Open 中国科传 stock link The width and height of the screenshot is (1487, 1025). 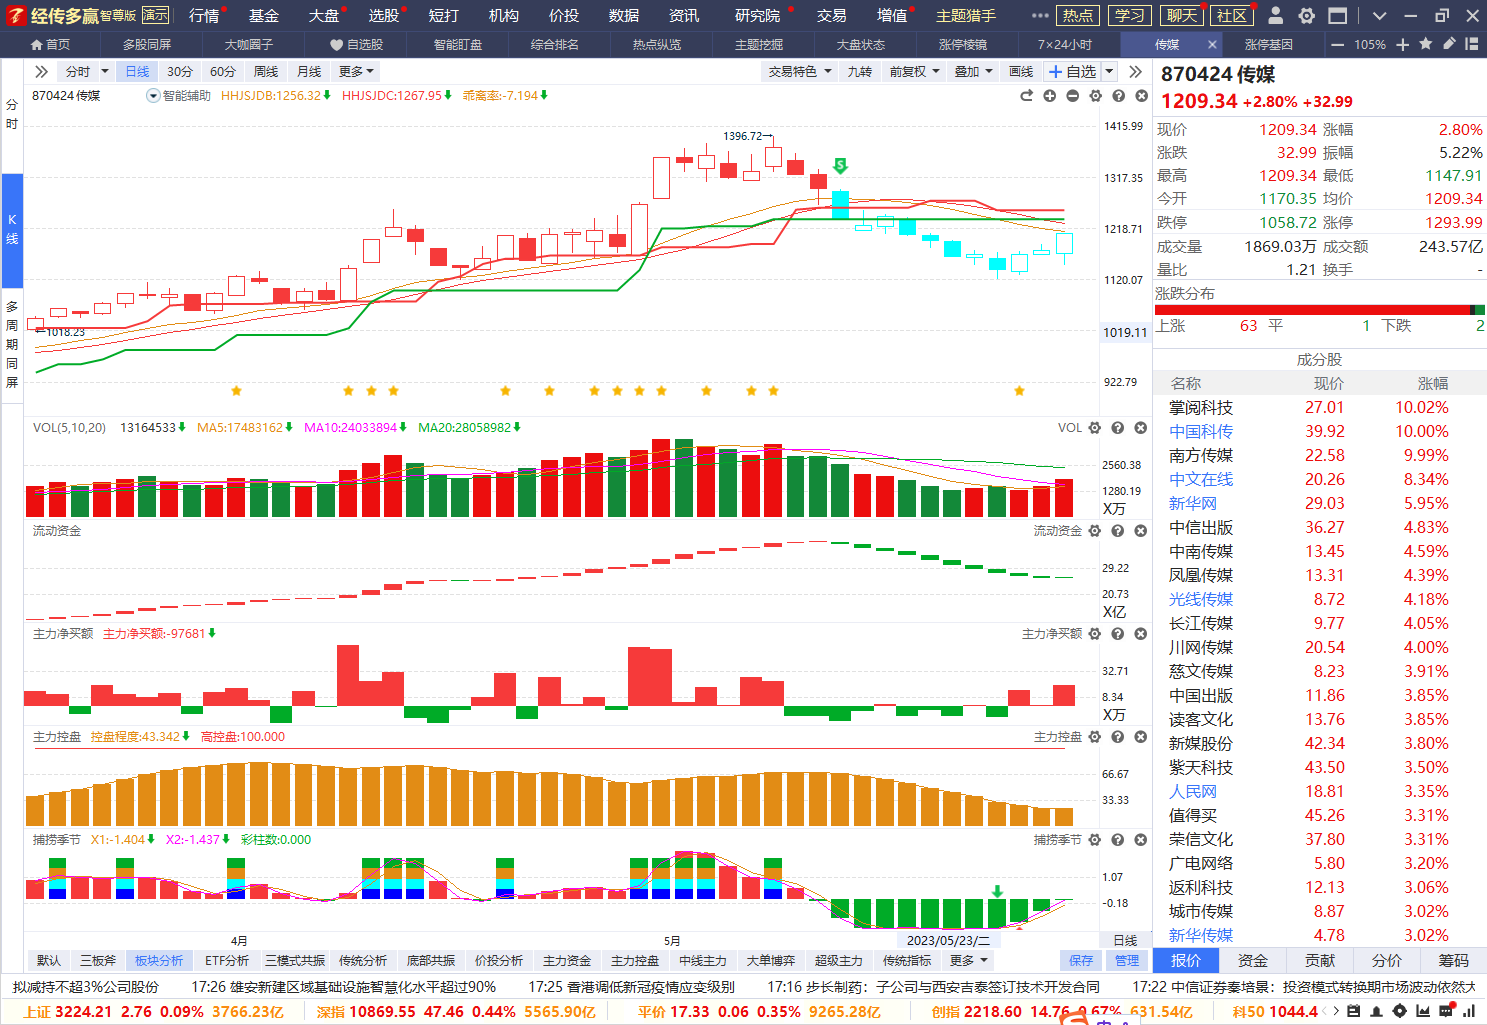(1201, 431)
